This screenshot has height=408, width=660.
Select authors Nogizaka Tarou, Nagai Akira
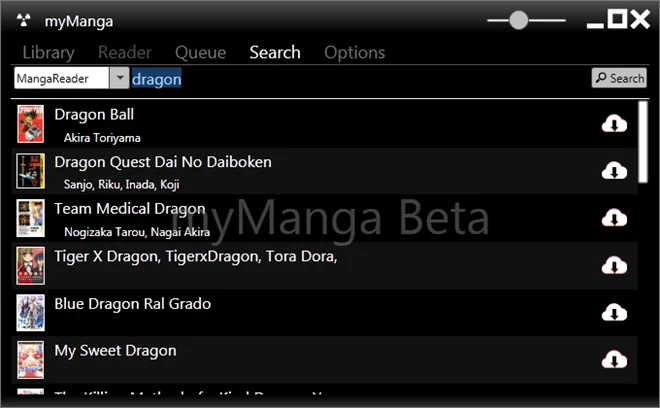(137, 232)
